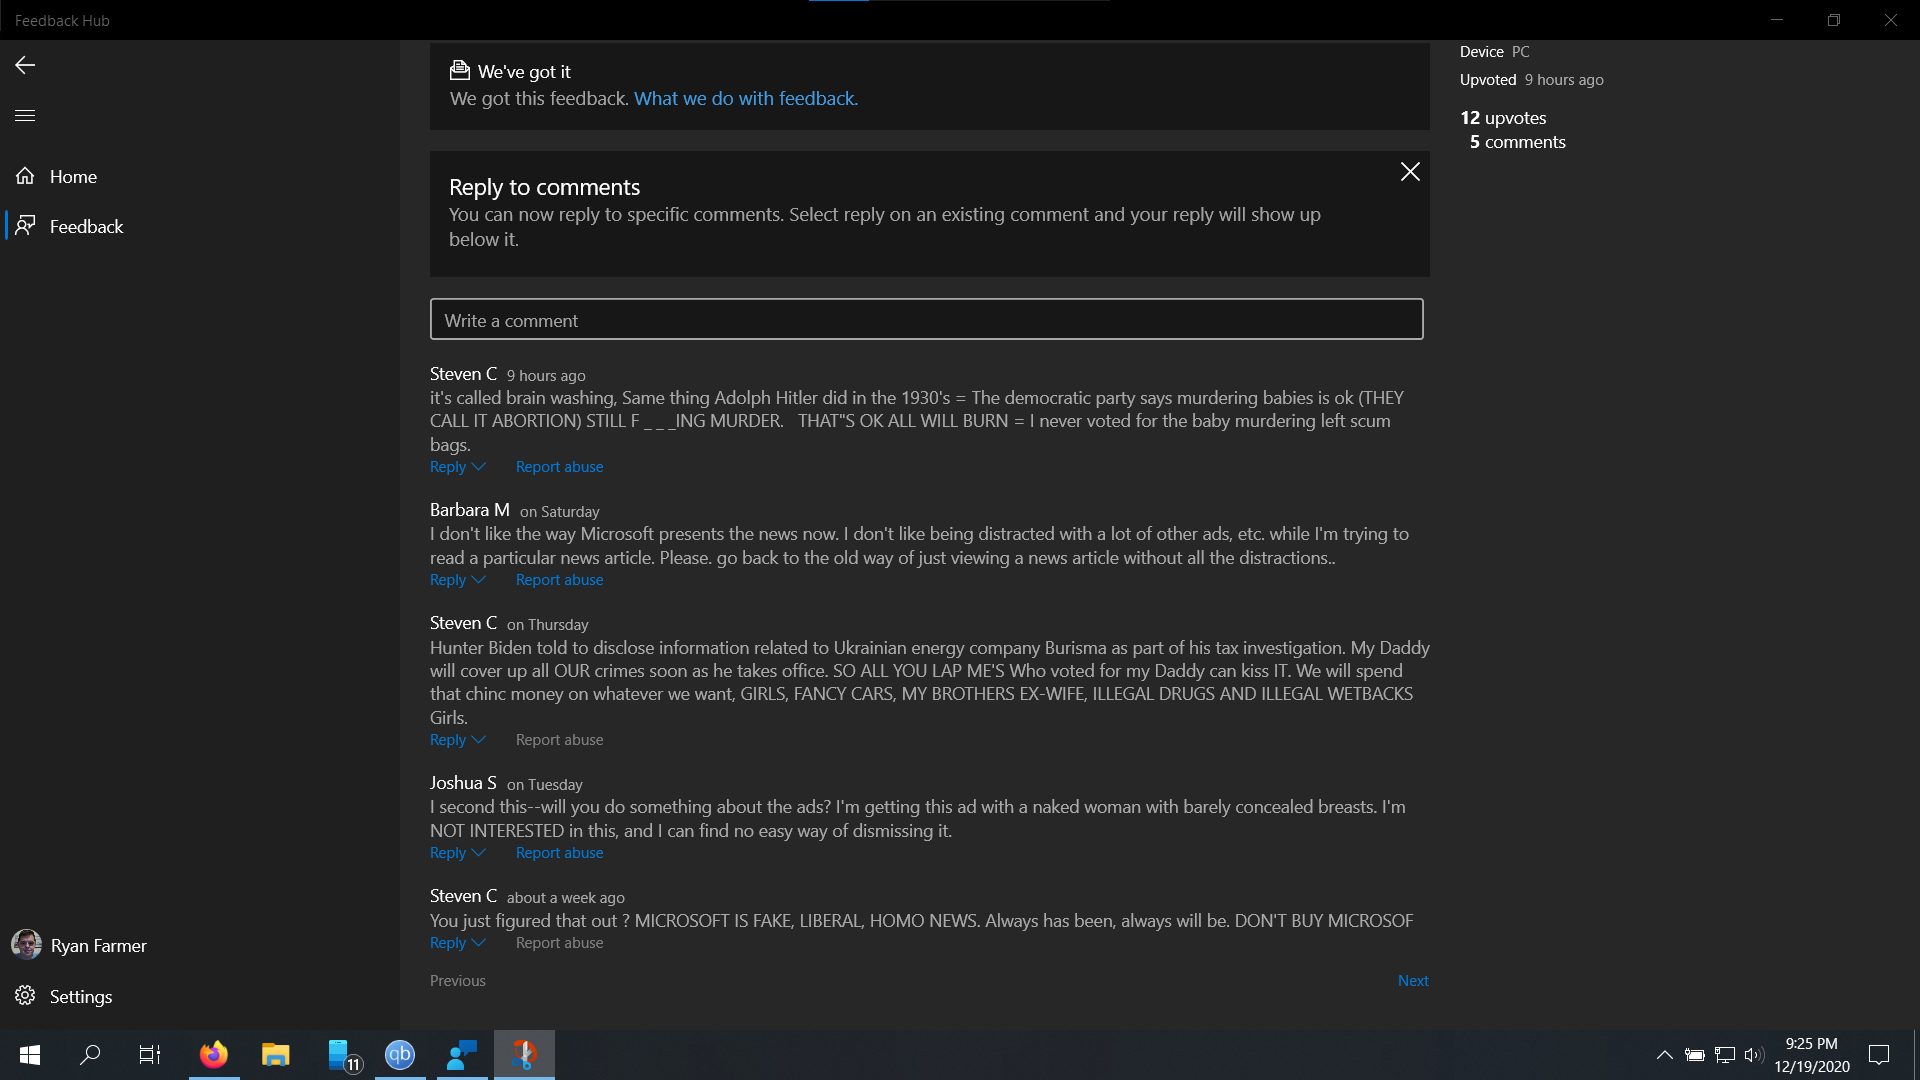Open the Home page in sidebar
1920x1080 pixels.
[x=200, y=176]
